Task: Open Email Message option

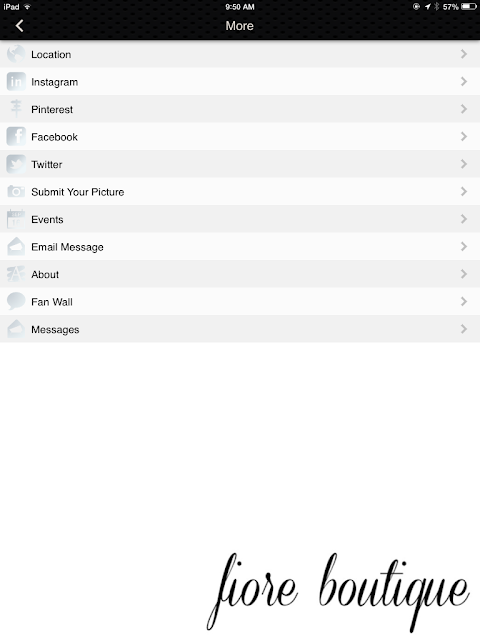Action: point(240,247)
